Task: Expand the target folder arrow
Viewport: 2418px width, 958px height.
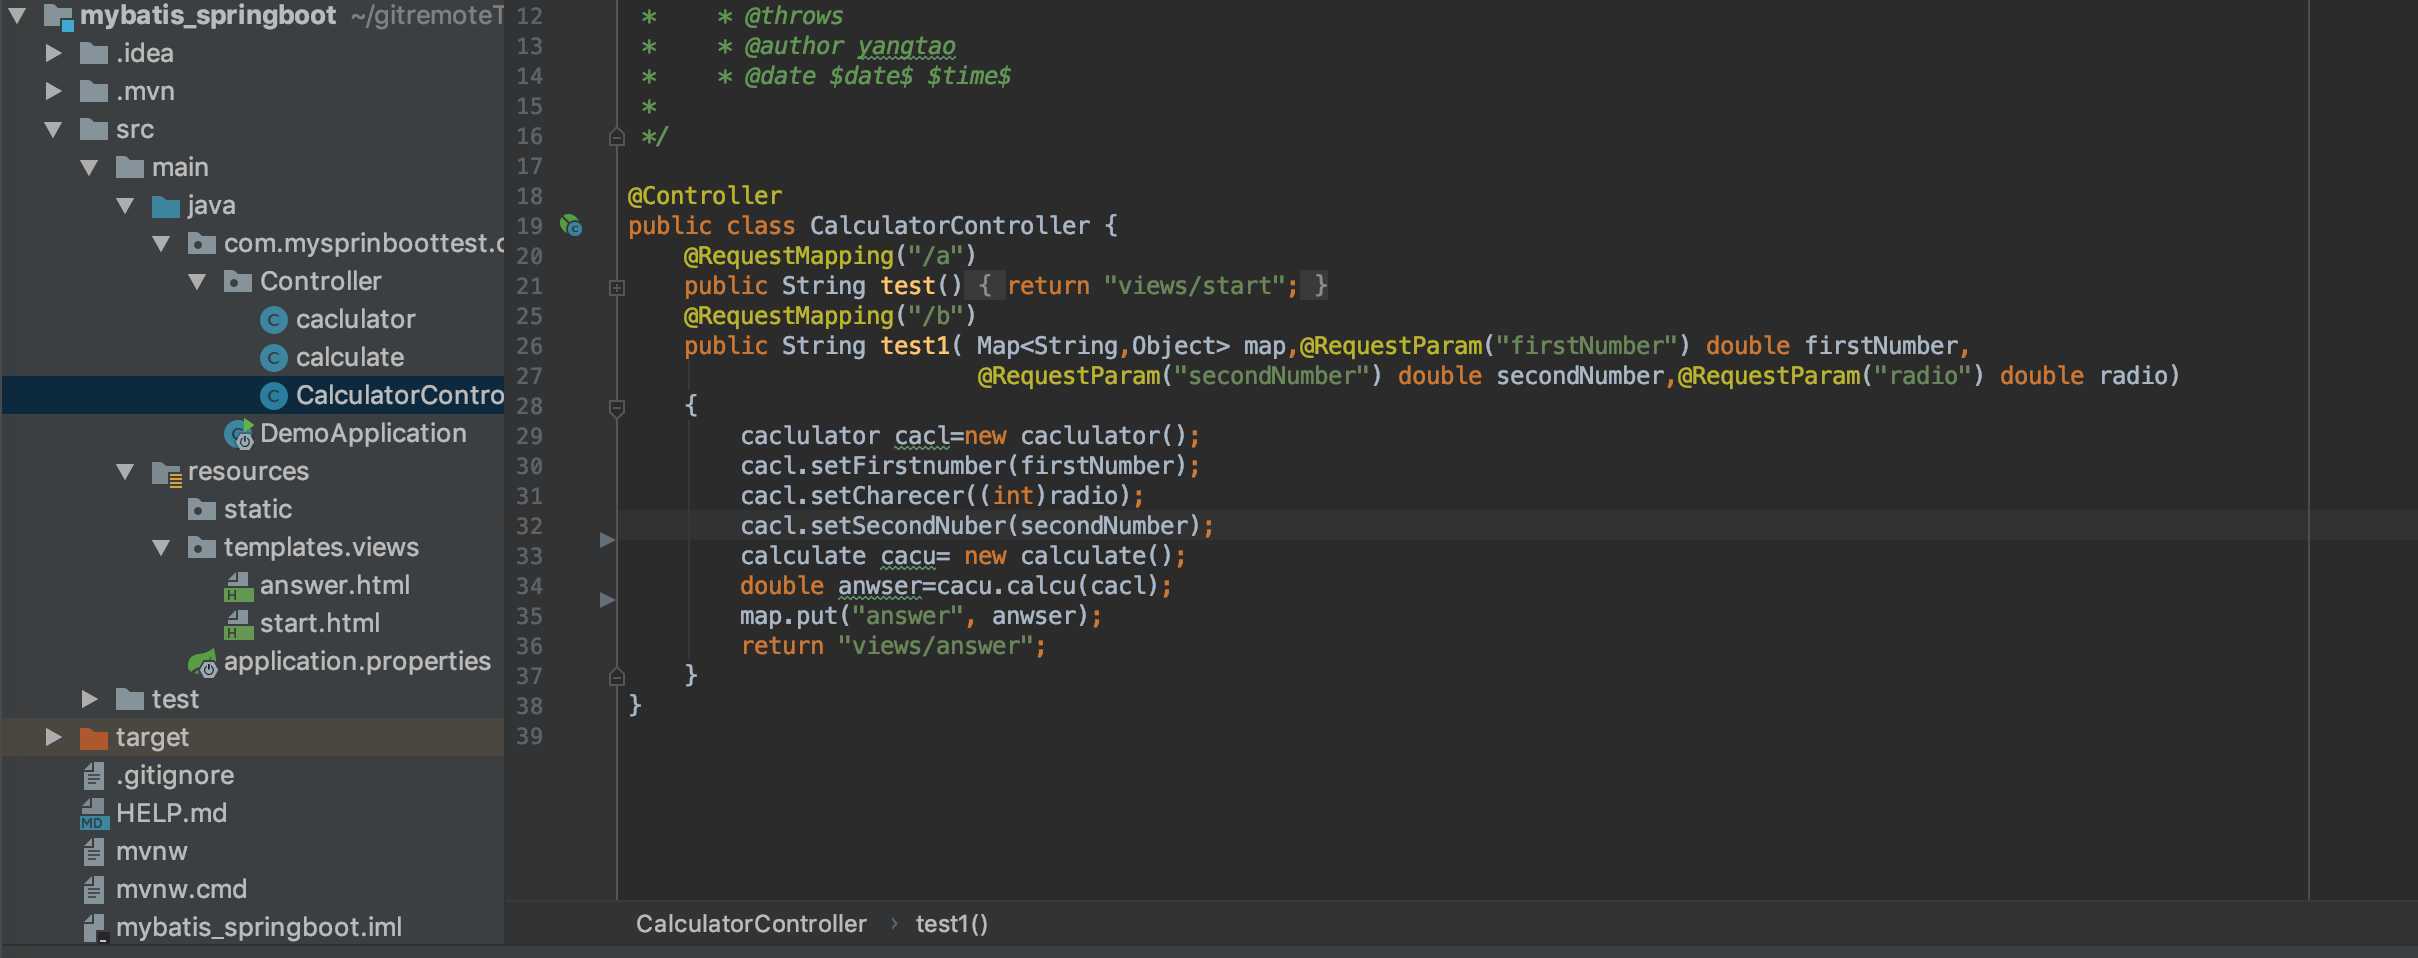Action: [54, 737]
